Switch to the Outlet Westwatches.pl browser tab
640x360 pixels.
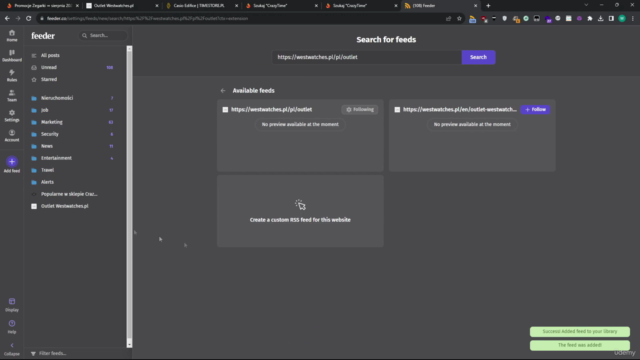pyautogui.click(x=122, y=6)
